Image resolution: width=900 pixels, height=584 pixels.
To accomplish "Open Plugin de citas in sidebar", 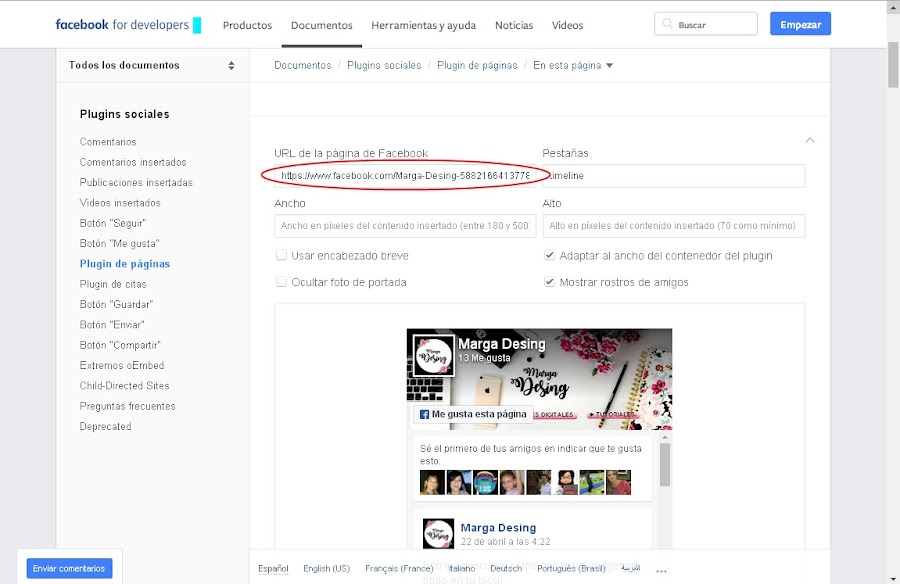I will point(113,284).
